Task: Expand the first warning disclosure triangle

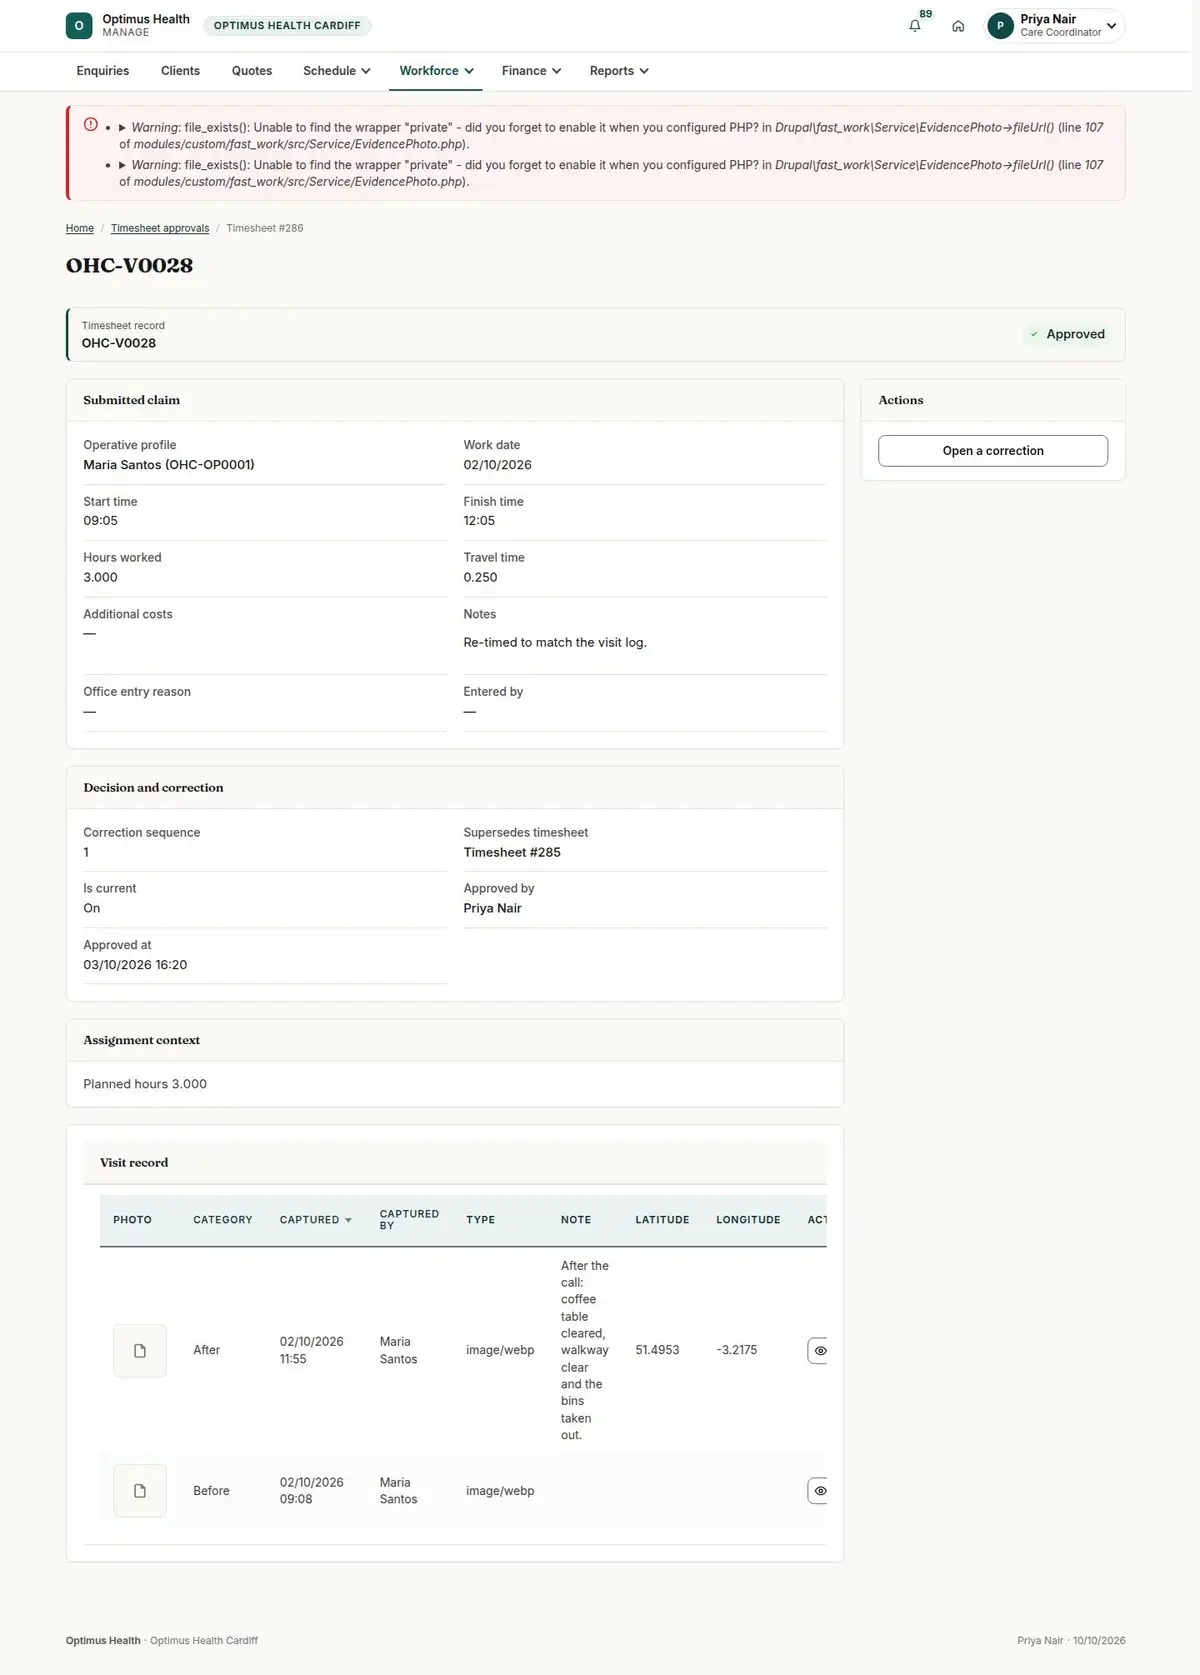Action: 122,128
